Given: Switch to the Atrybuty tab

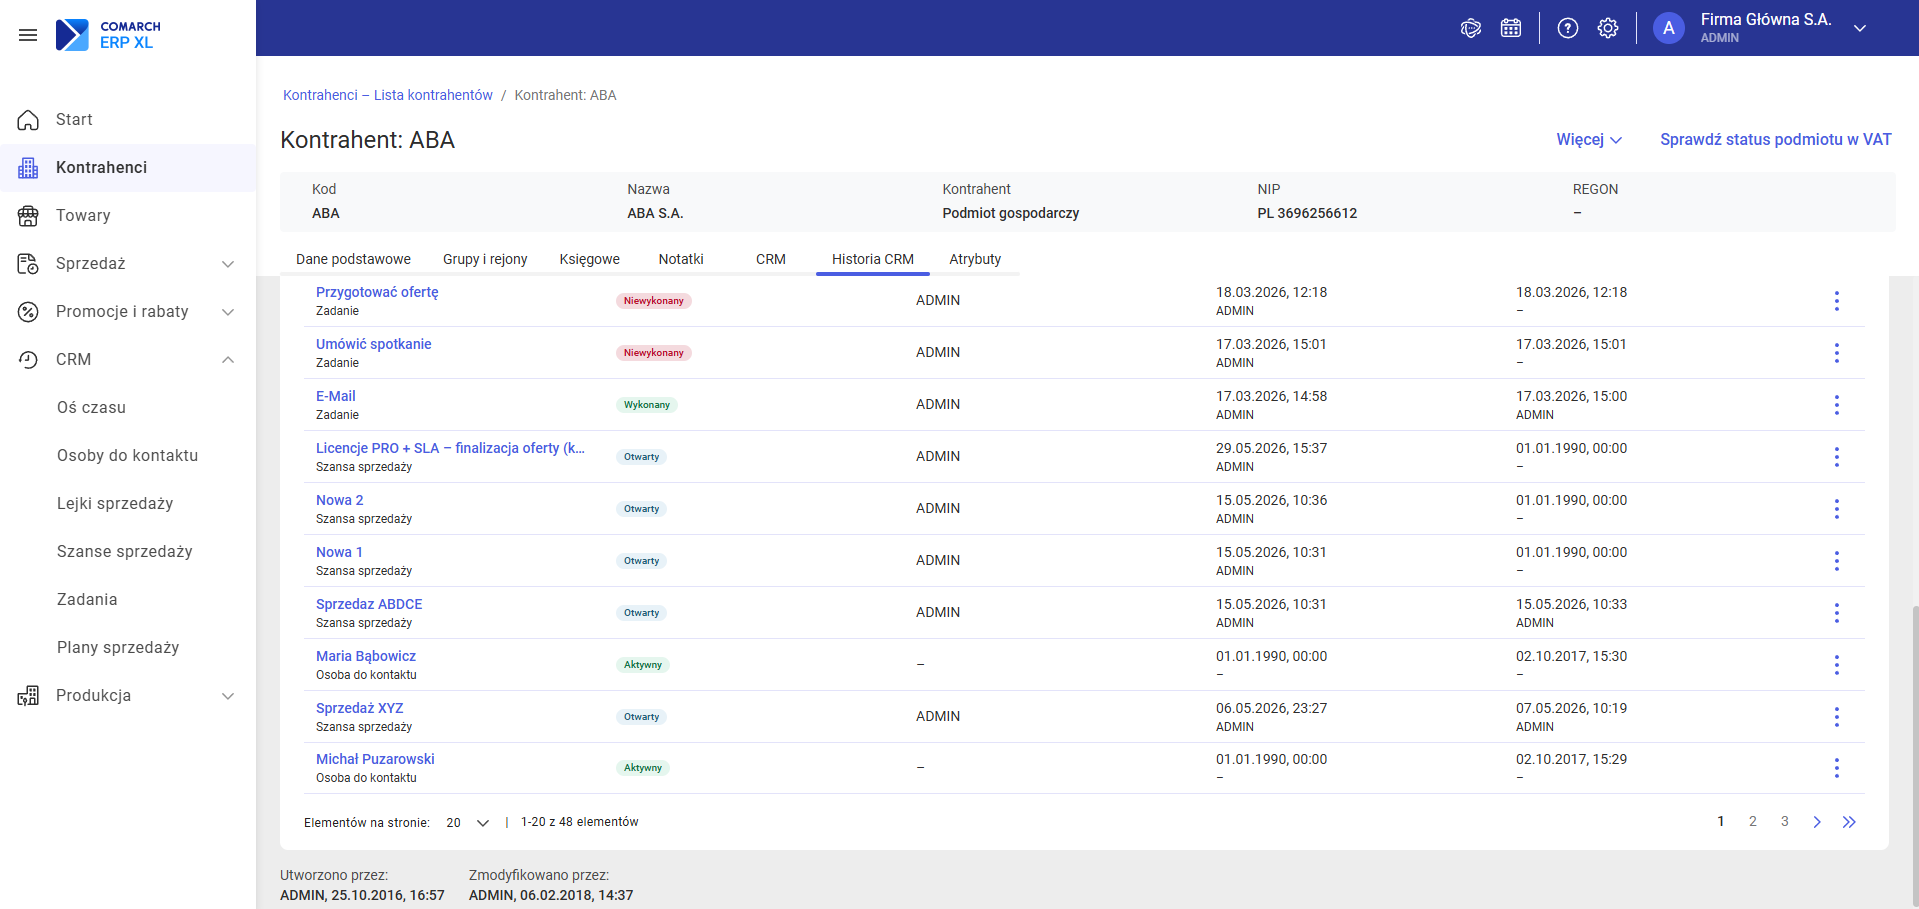Looking at the screenshot, I should tap(975, 259).
